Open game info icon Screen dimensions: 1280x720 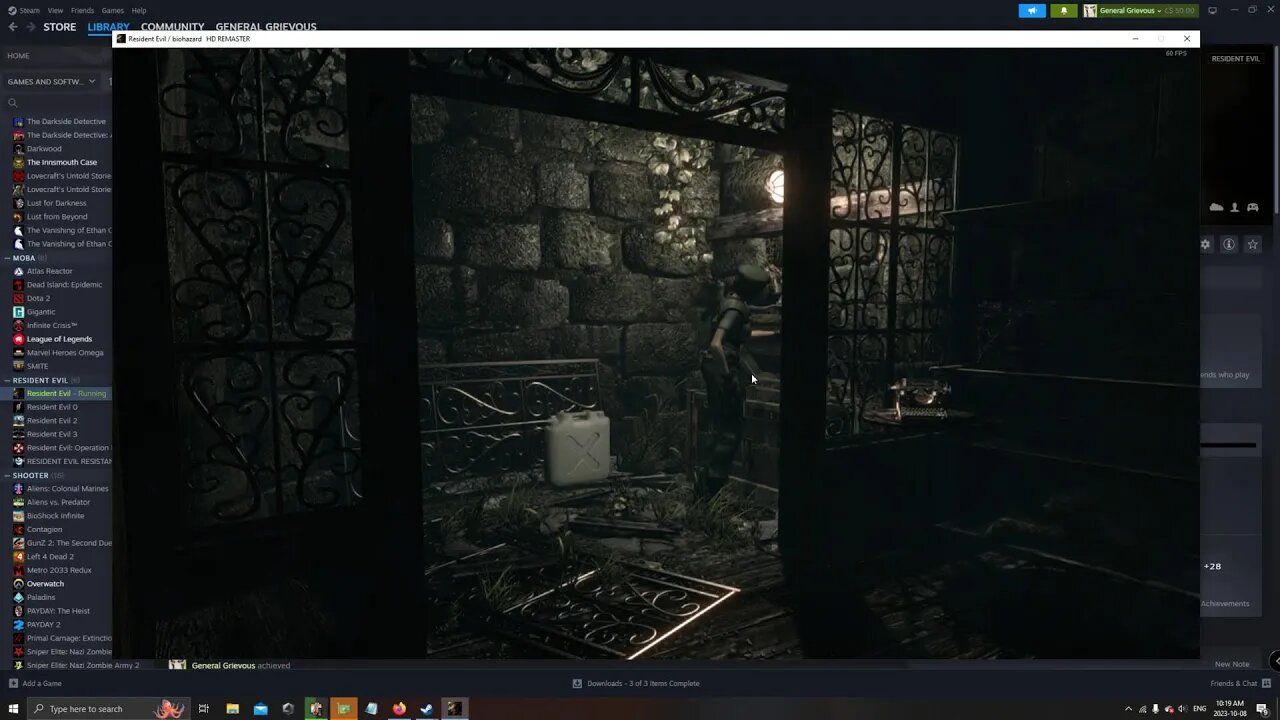click(1229, 244)
